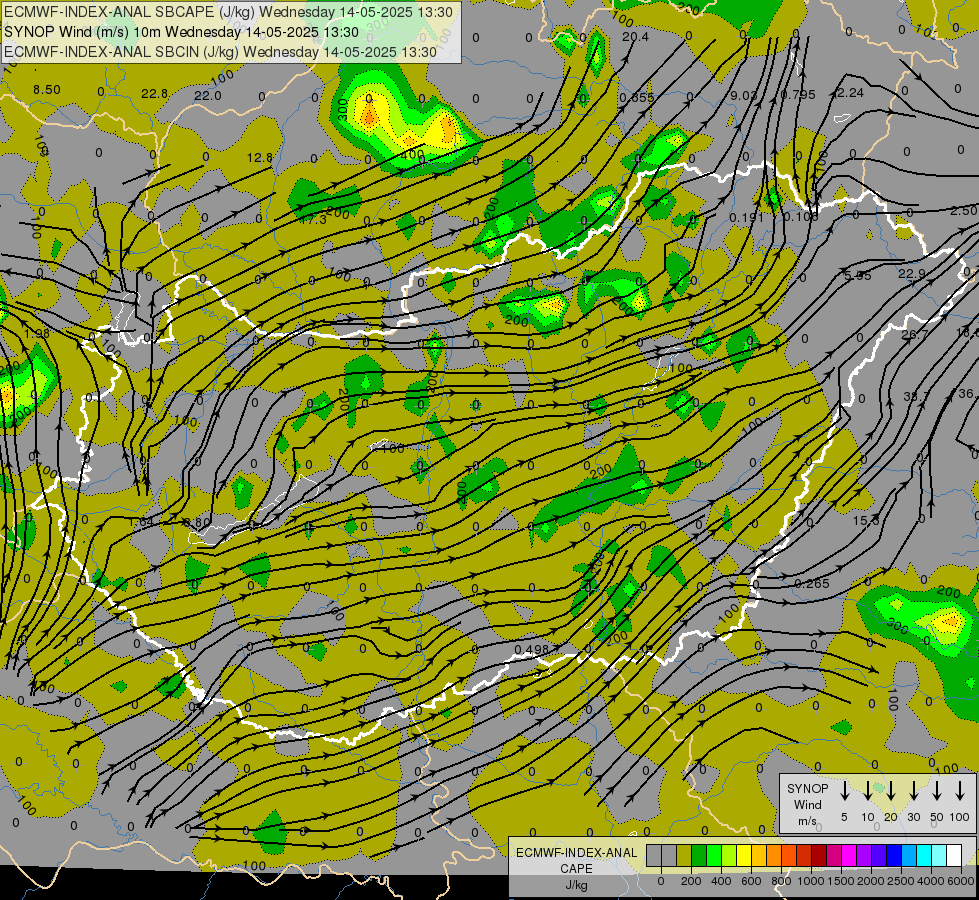Screen dimensions: 979x900
Task: Click the map value '22.8'
Action: click(x=154, y=94)
